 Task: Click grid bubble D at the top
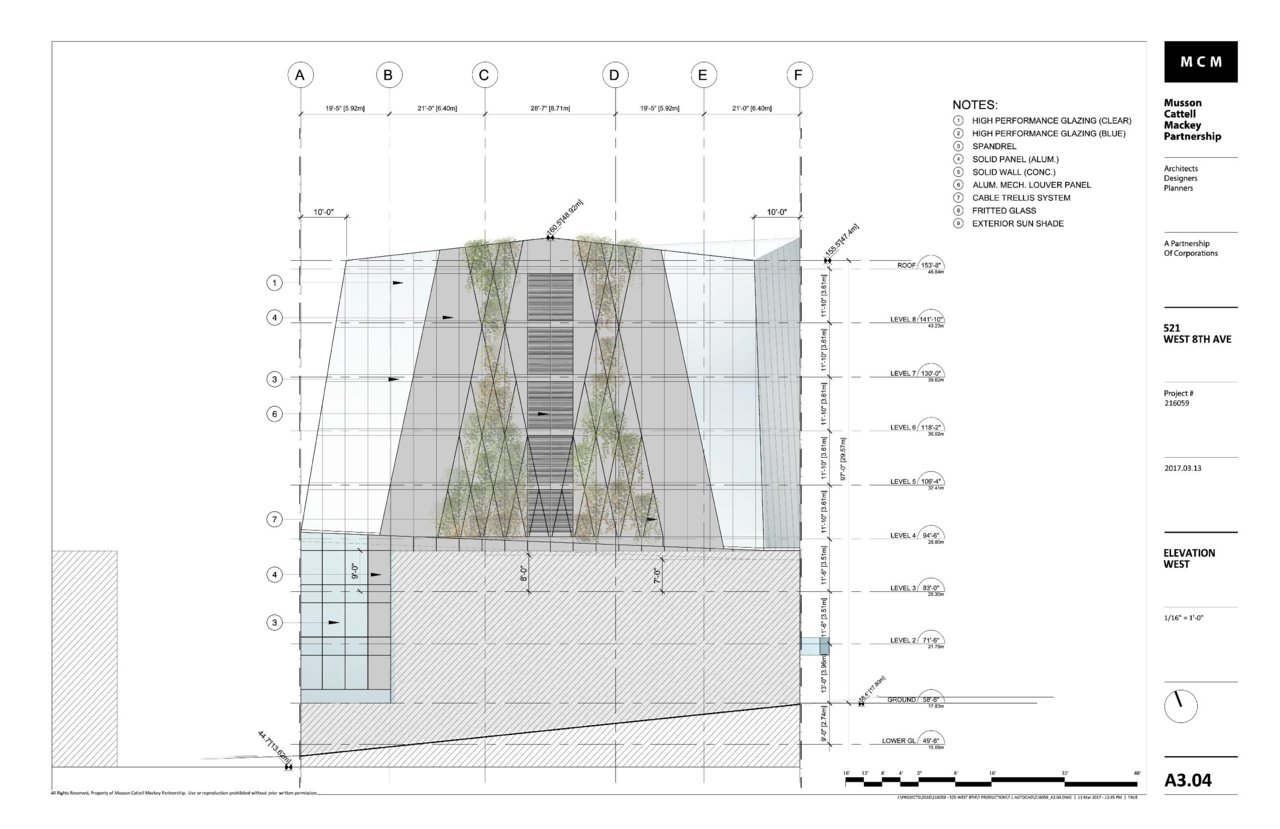tap(614, 74)
